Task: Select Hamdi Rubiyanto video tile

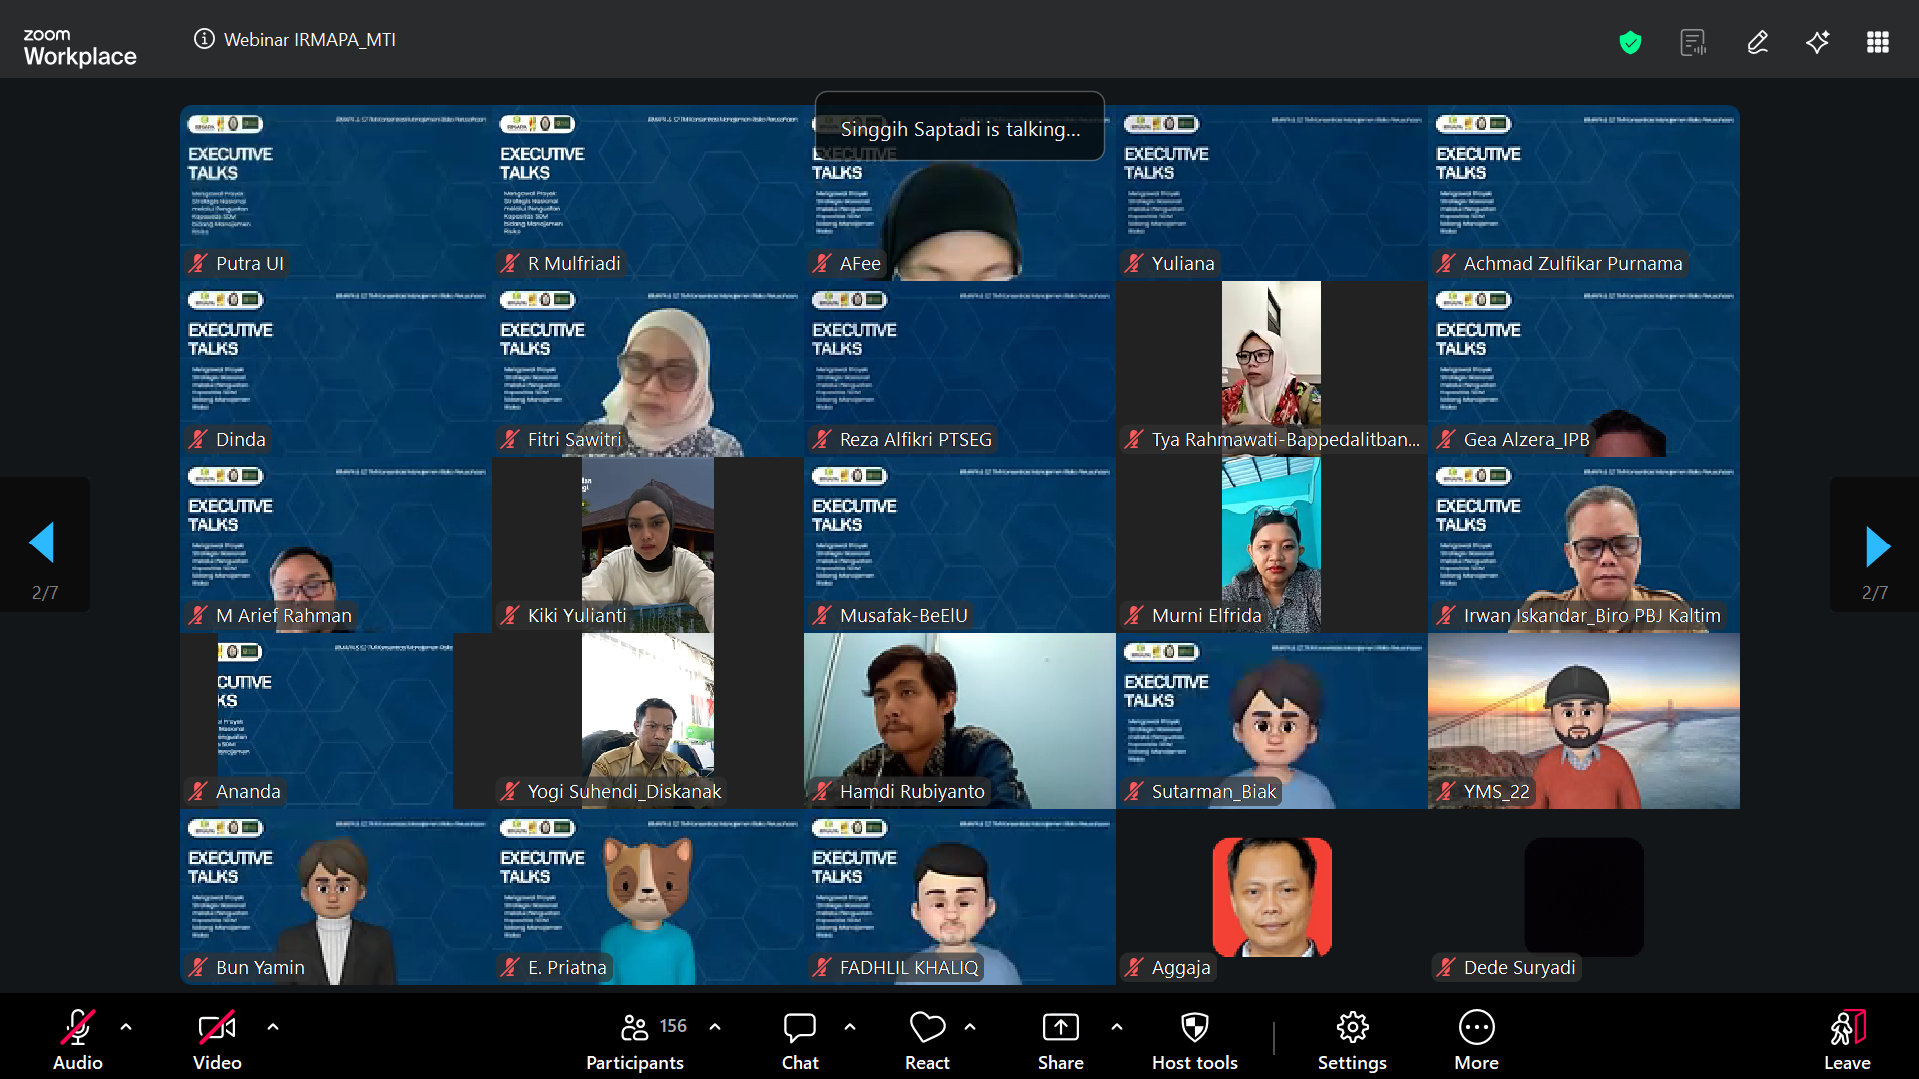Action: (x=960, y=721)
